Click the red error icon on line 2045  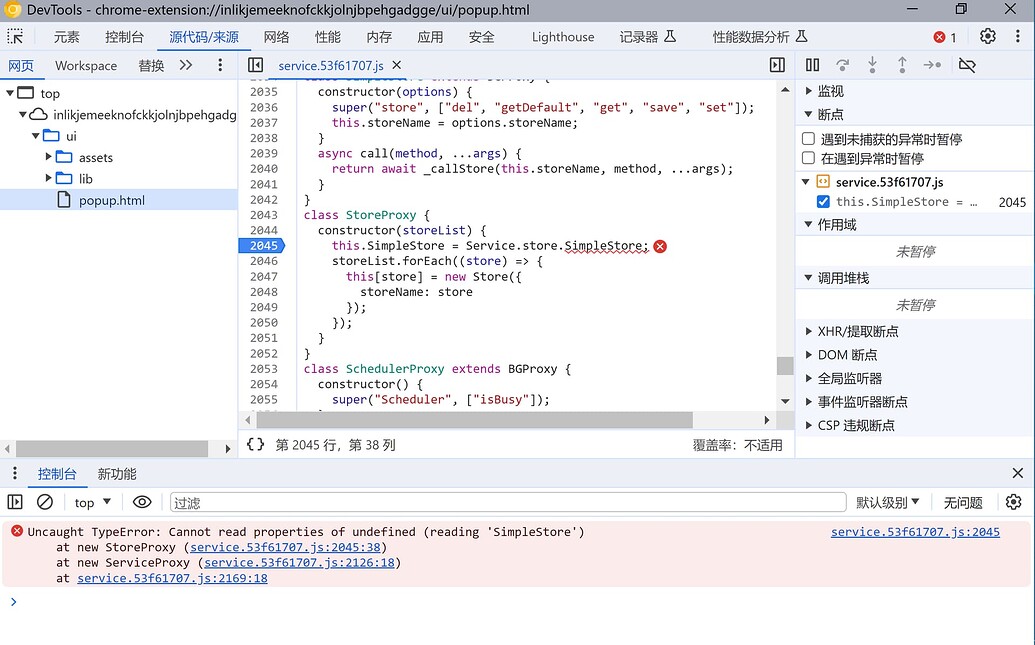pyautogui.click(x=659, y=246)
